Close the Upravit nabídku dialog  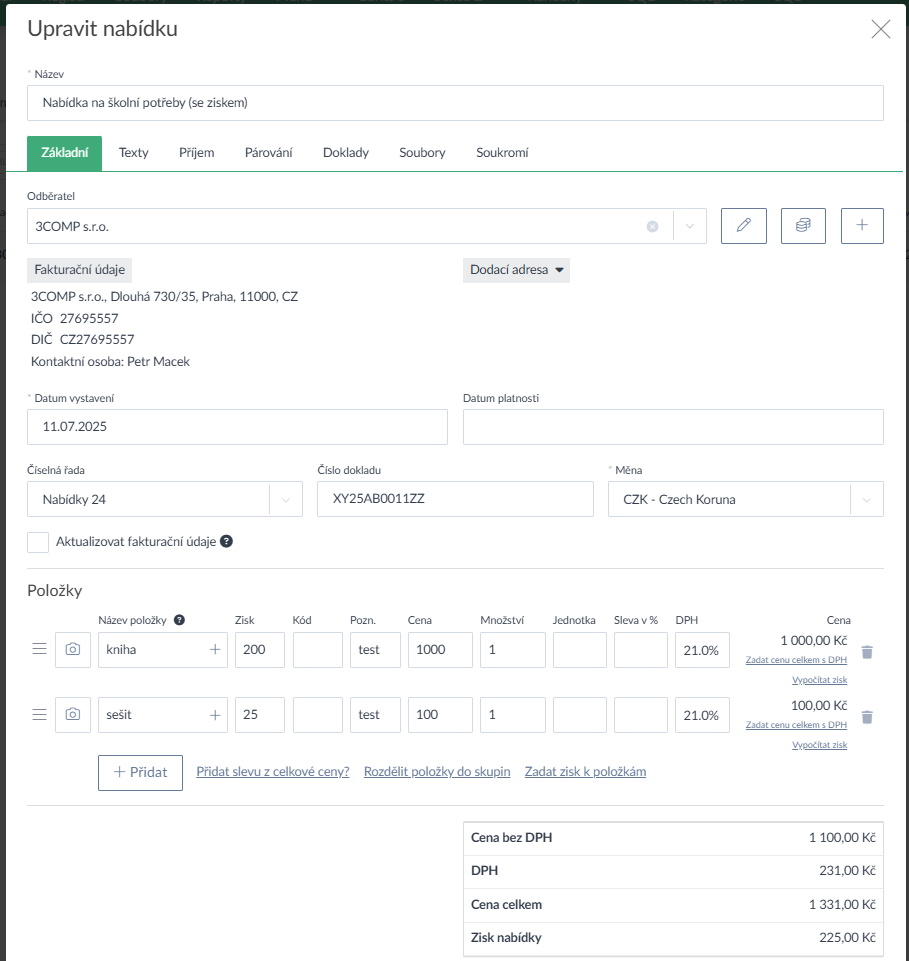click(880, 29)
